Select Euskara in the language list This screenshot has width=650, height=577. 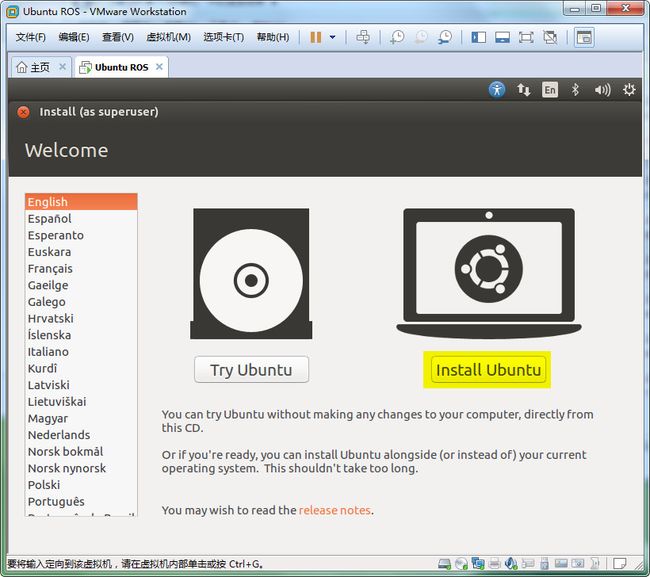81,252
